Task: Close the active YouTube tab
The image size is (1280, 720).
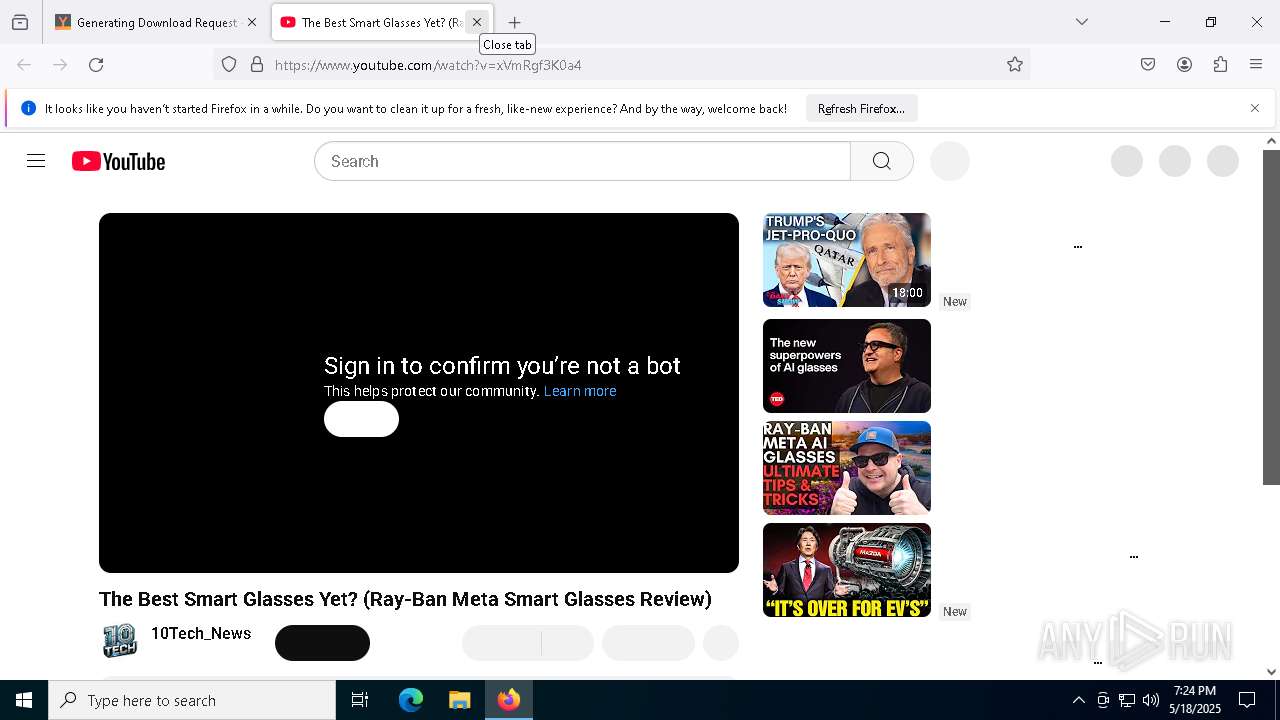Action: click(x=477, y=22)
